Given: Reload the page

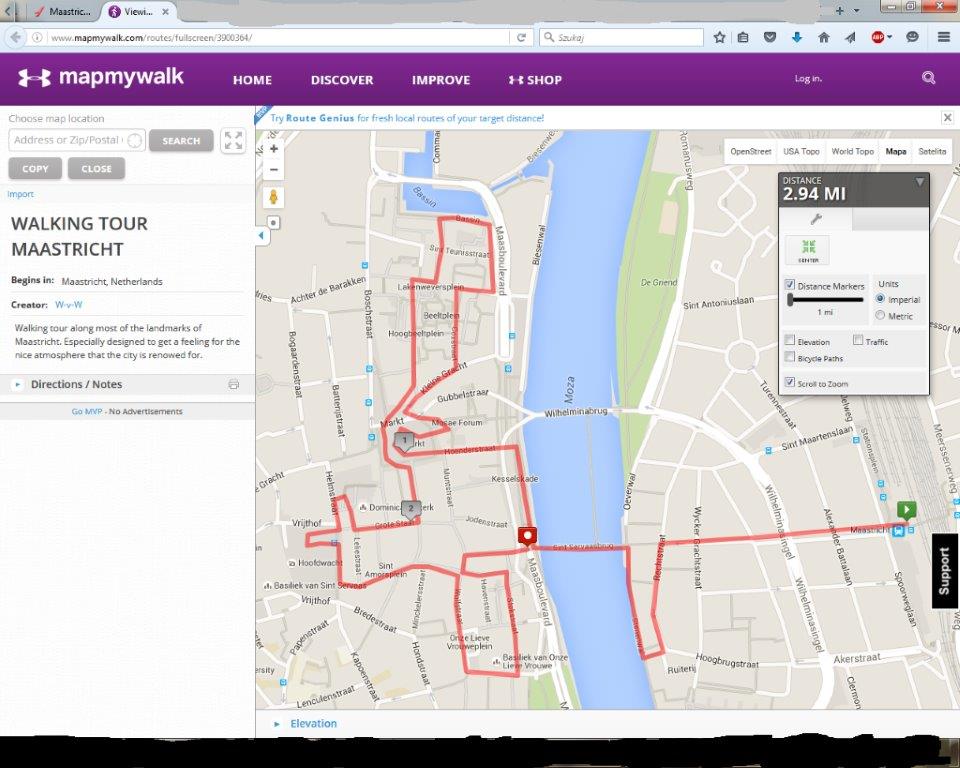Looking at the screenshot, I should [522, 37].
